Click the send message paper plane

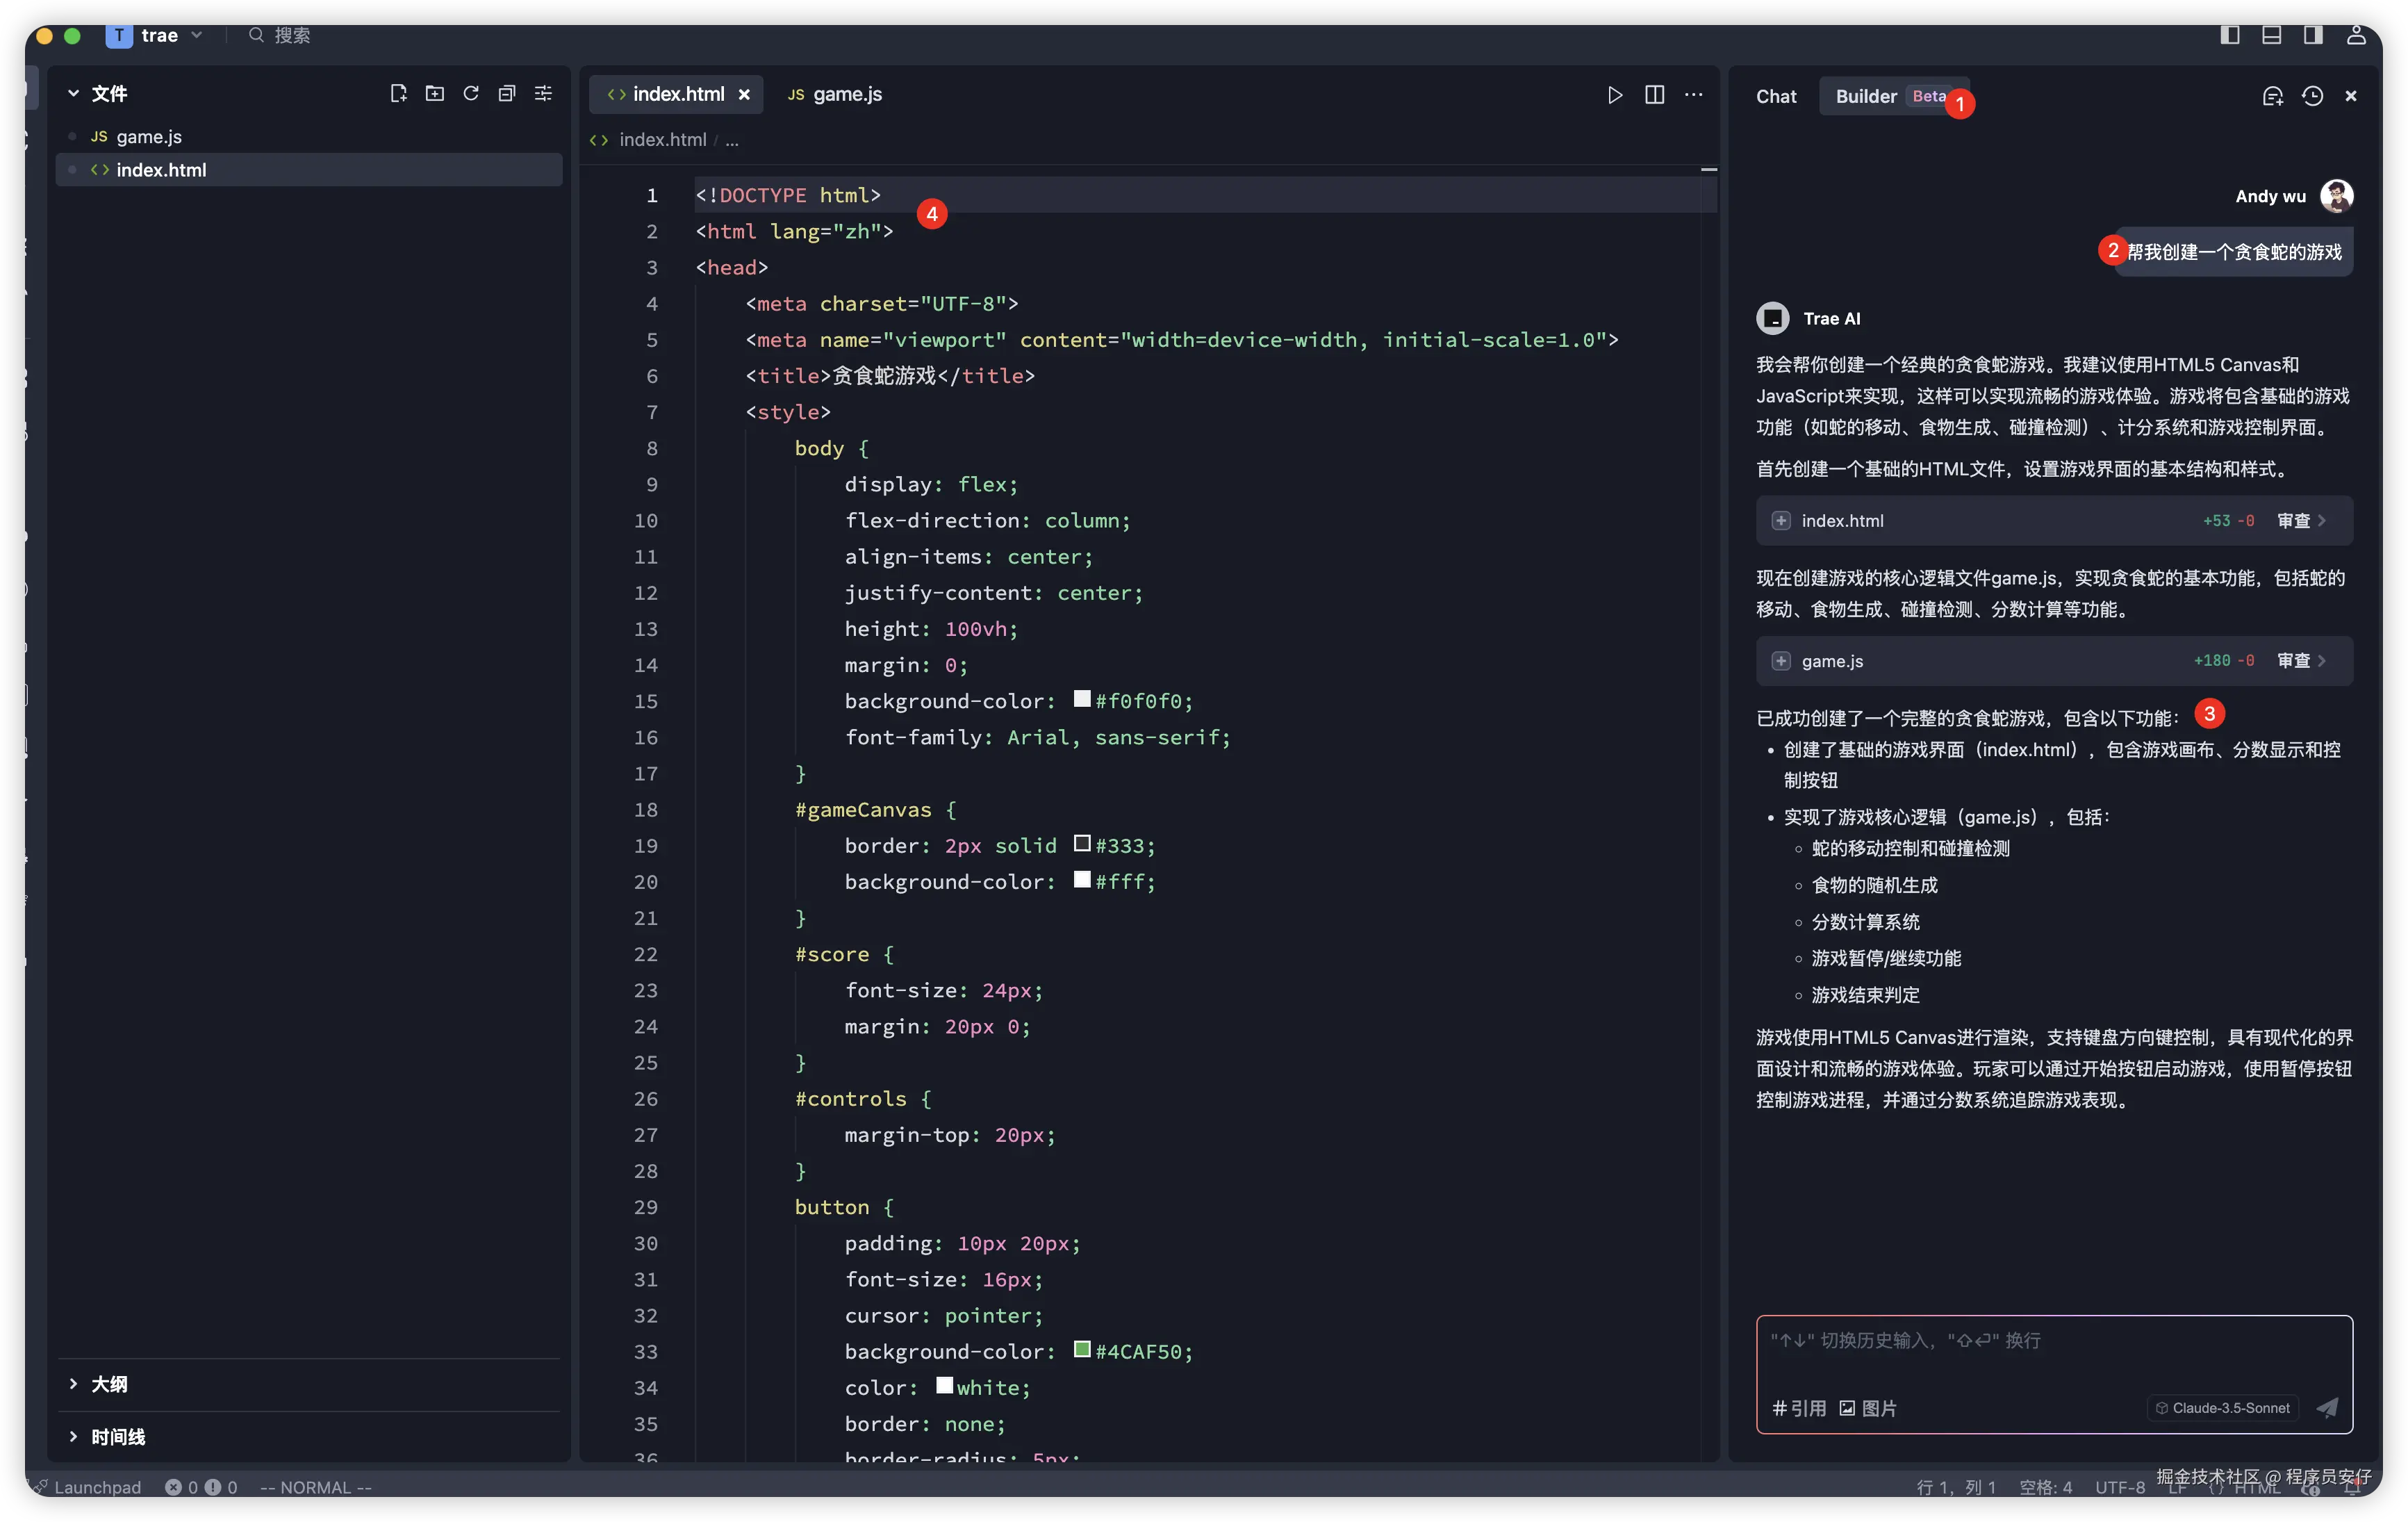[x=2327, y=1407]
